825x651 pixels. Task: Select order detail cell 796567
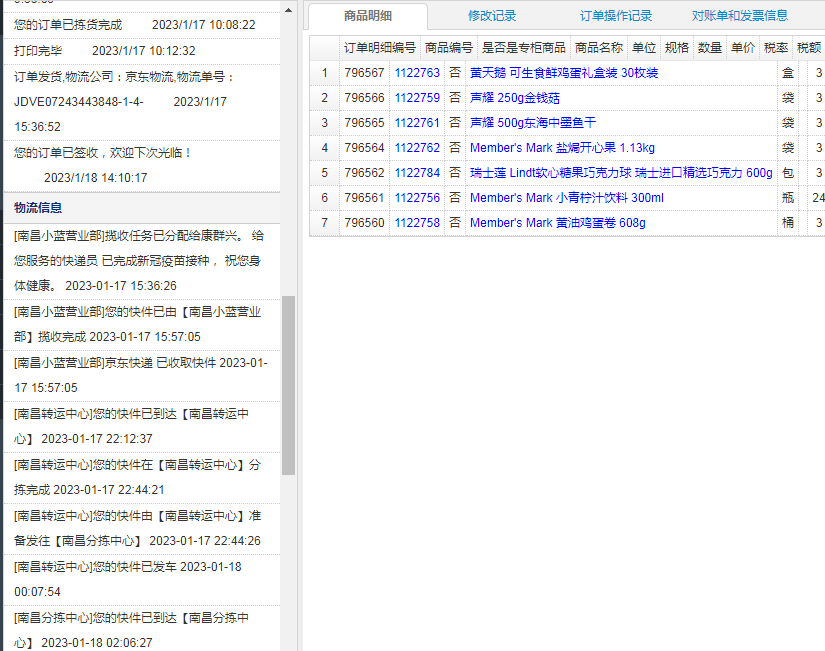point(364,73)
